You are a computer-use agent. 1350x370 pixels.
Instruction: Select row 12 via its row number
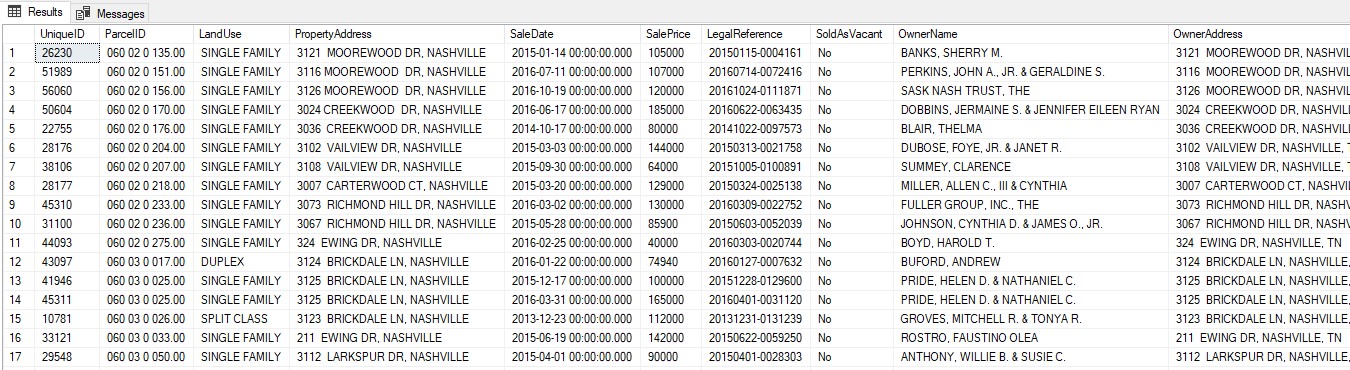tap(17, 262)
